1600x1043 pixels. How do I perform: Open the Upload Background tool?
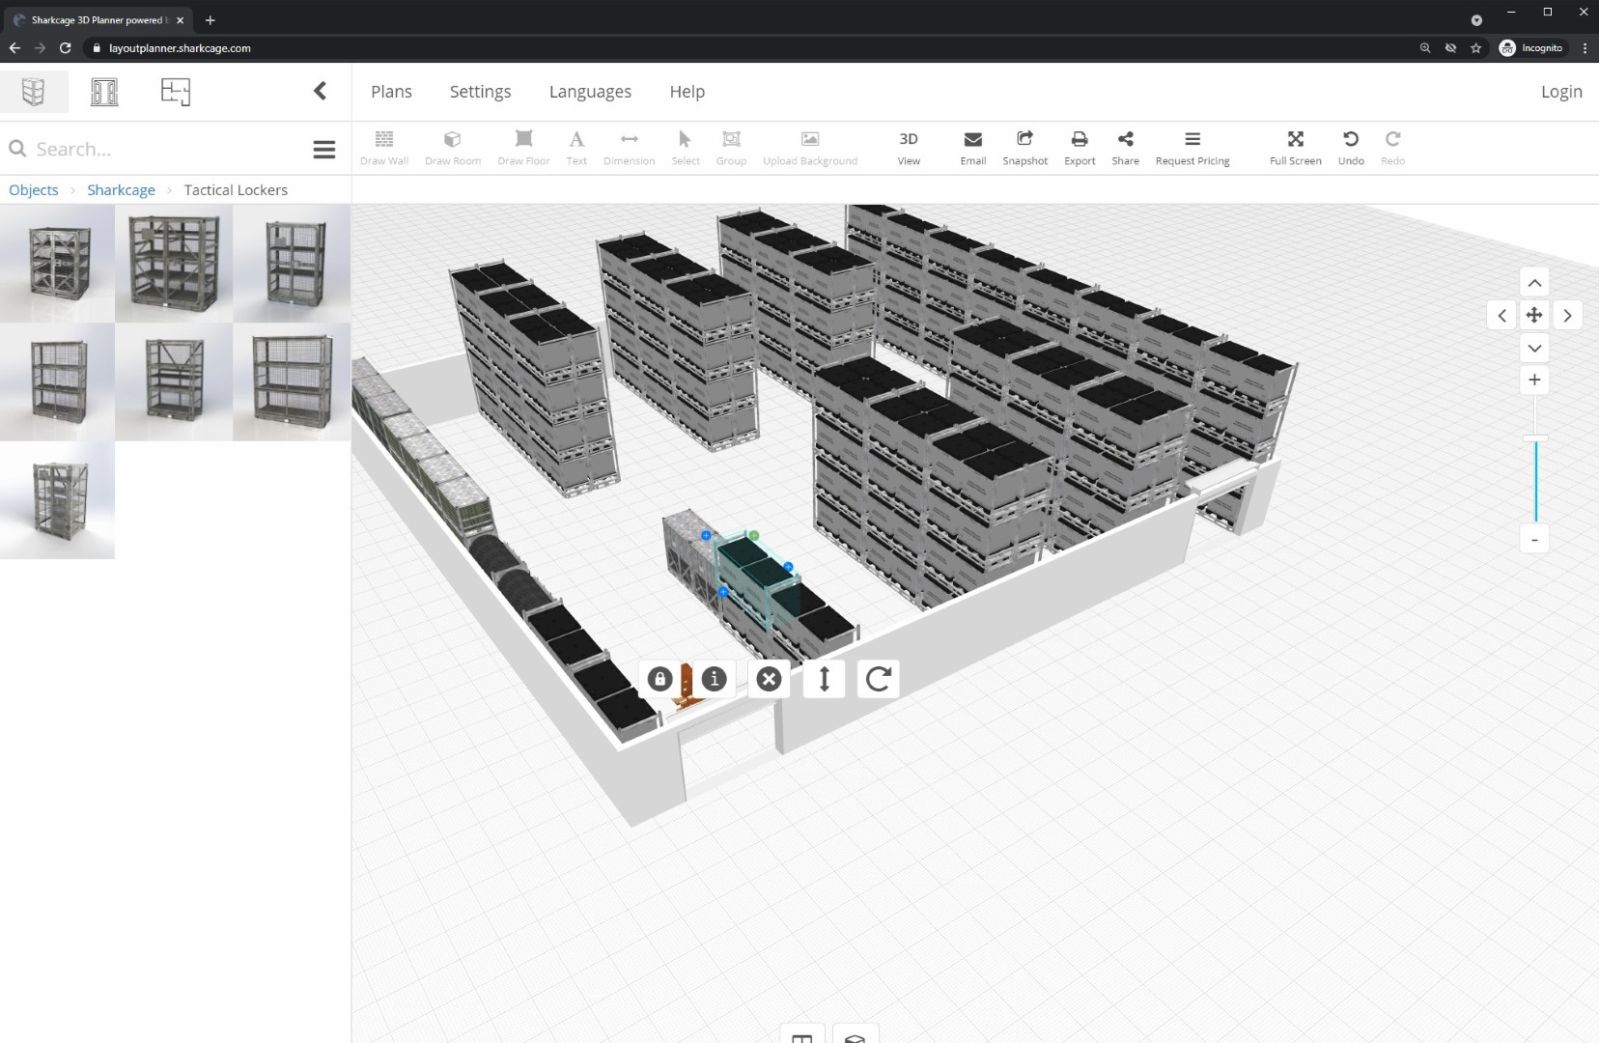tap(810, 147)
